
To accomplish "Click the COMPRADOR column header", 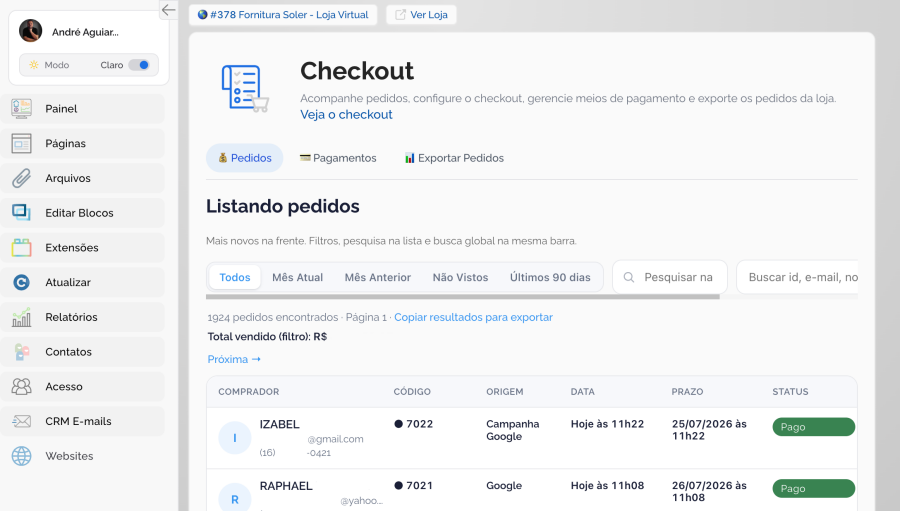I will tap(249, 392).
